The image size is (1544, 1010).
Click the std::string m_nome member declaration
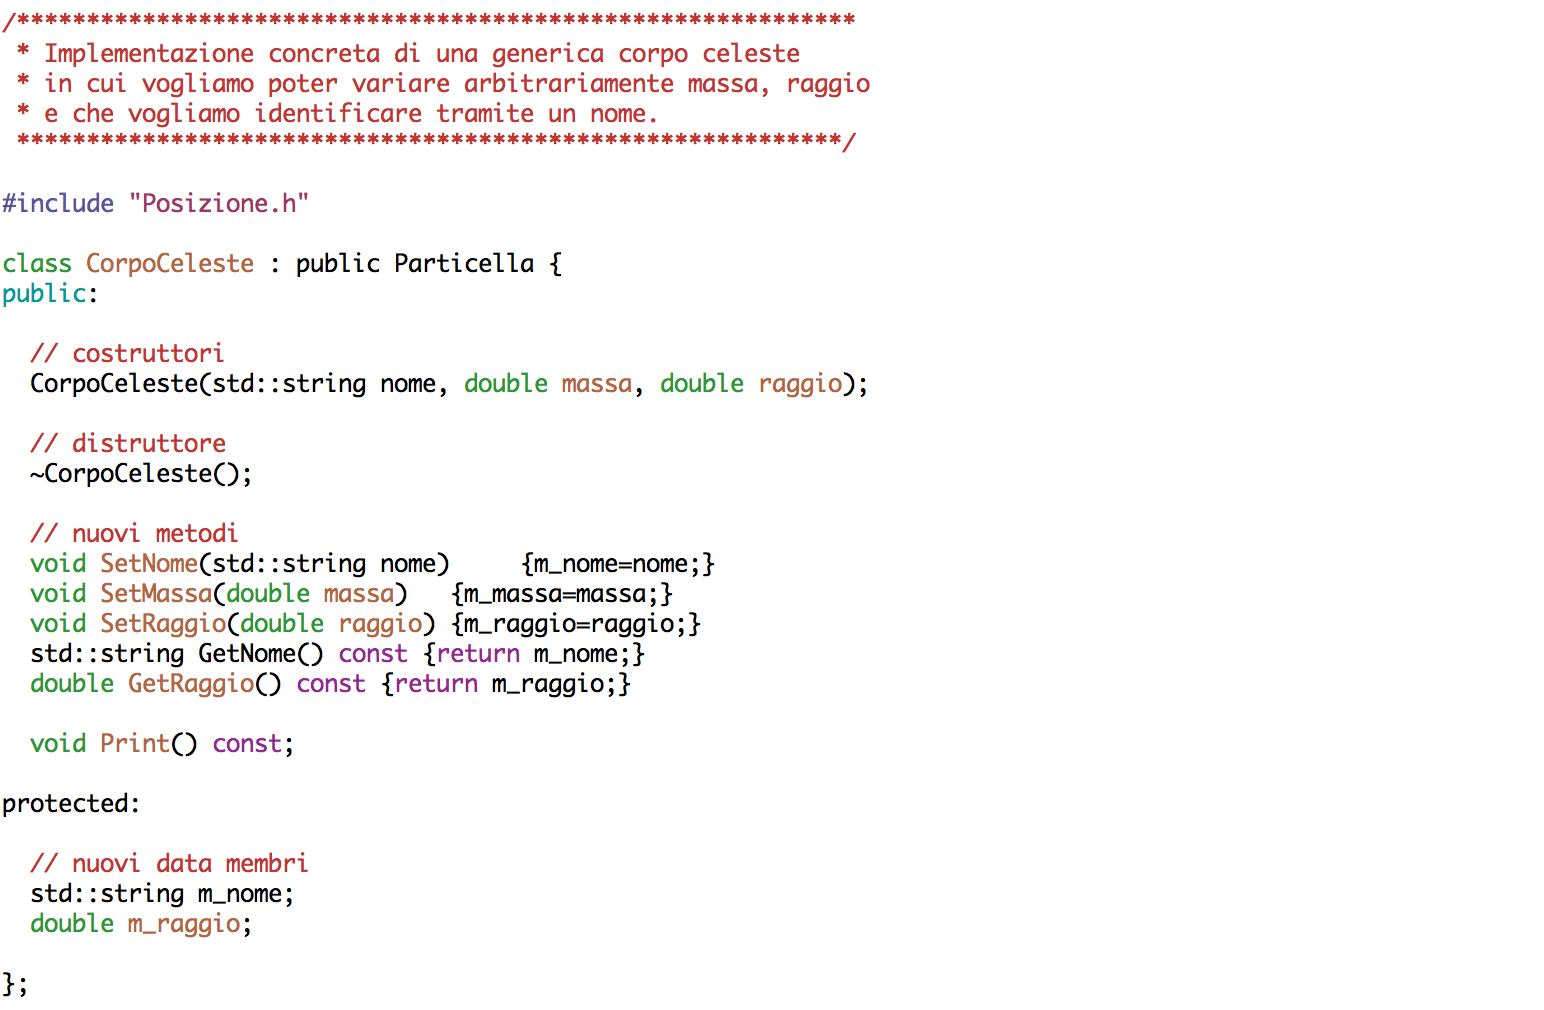[x=162, y=893]
